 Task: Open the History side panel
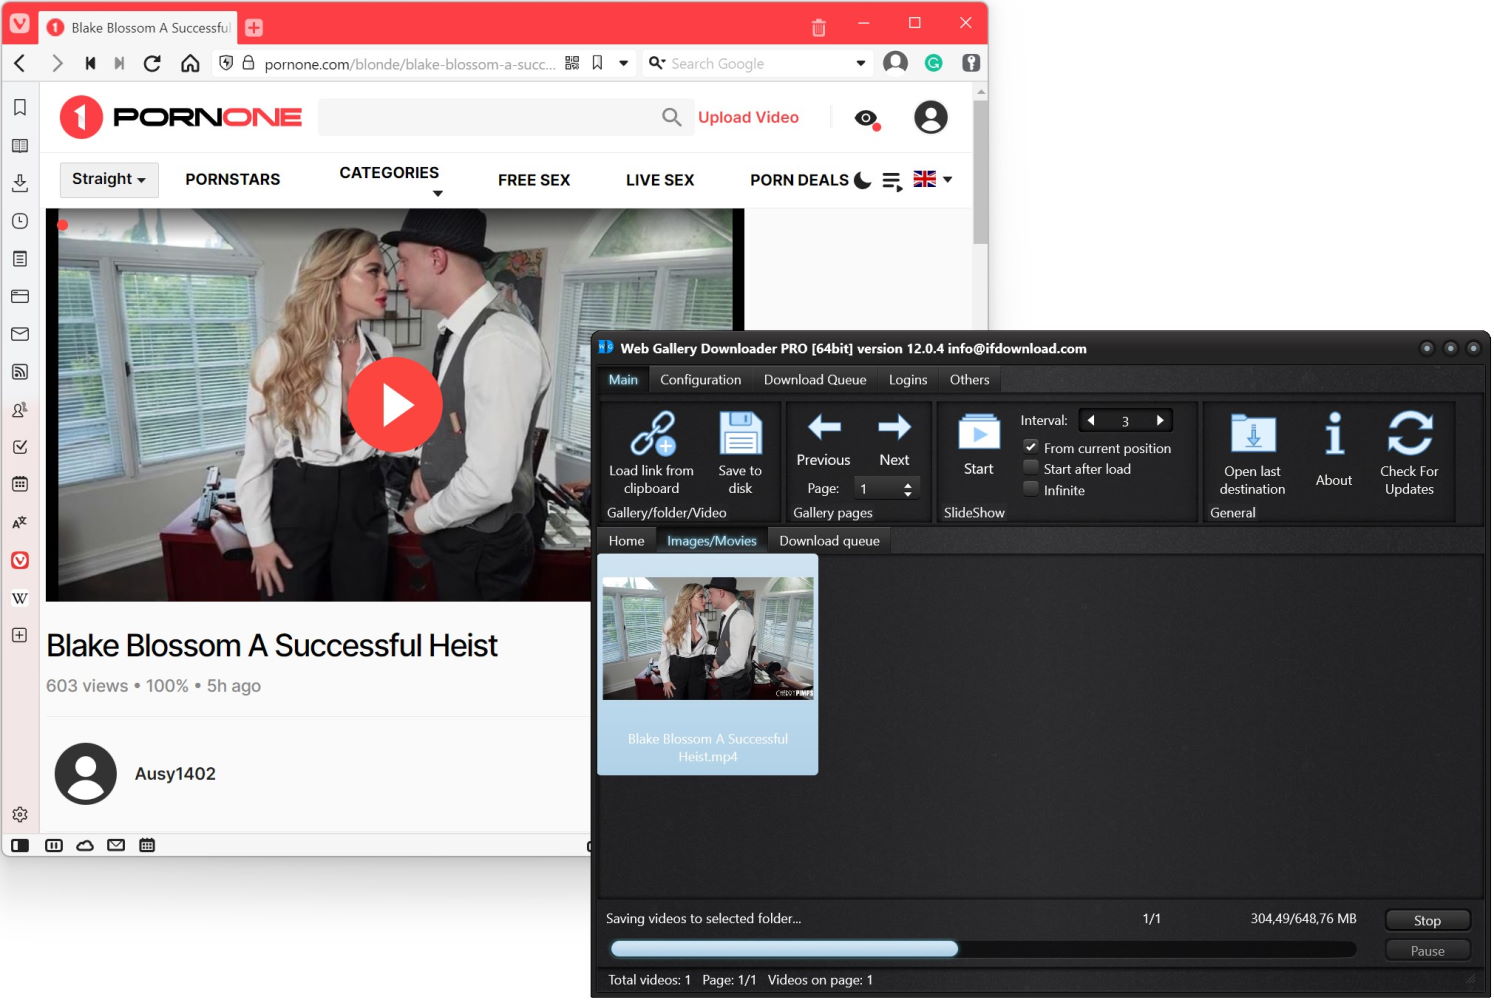point(19,221)
